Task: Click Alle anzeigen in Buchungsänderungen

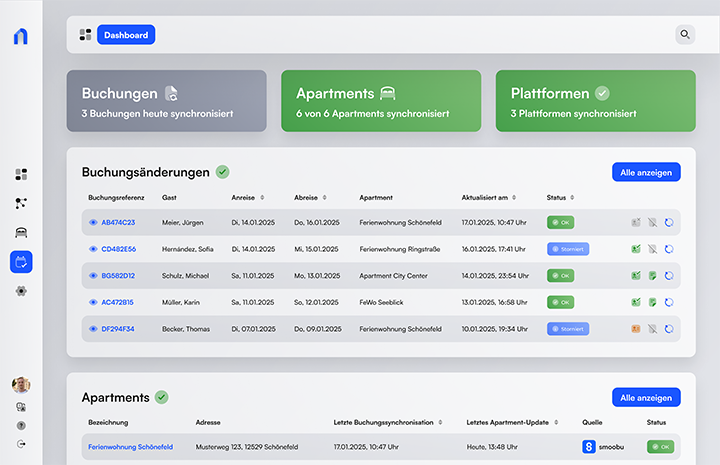Action: click(645, 173)
